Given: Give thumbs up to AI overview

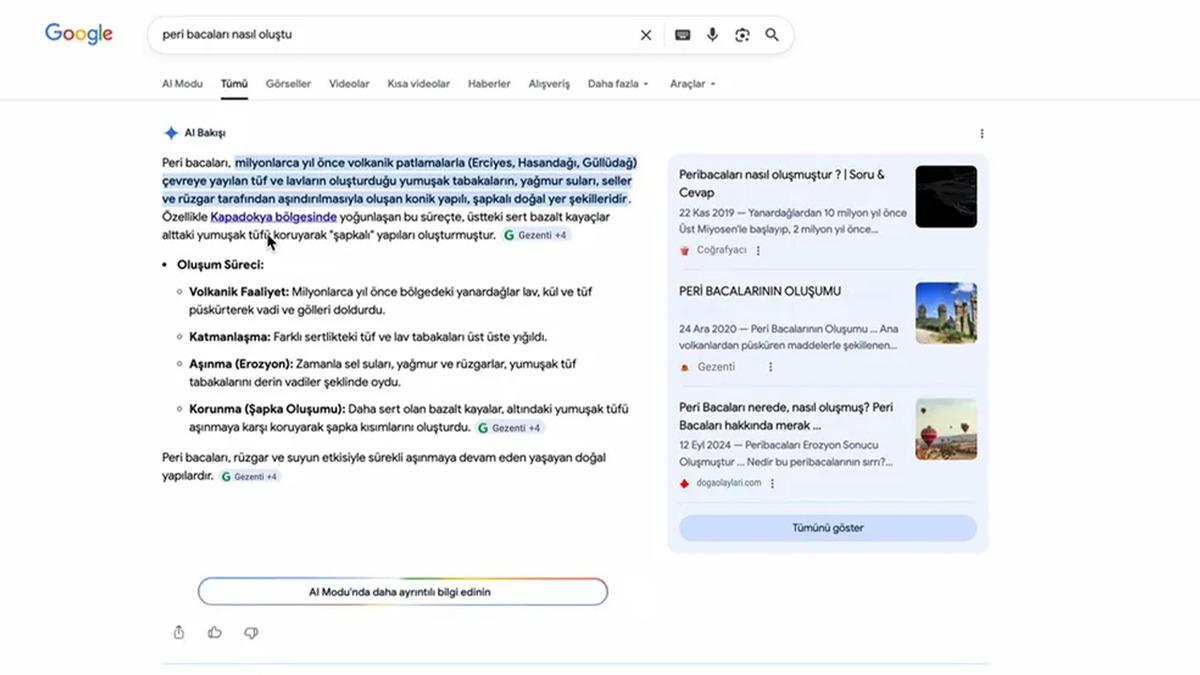Looking at the screenshot, I should point(215,632).
